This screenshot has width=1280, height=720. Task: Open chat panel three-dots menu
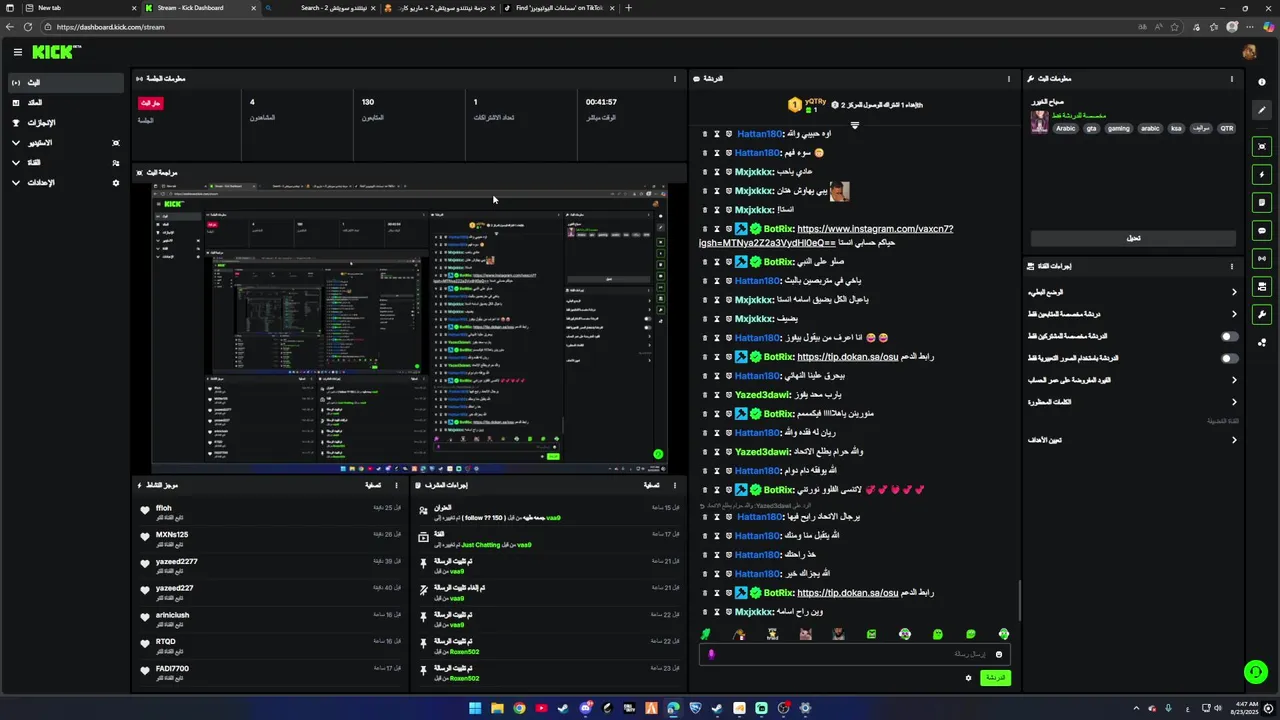pyautogui.click(x=1008, y=79)
